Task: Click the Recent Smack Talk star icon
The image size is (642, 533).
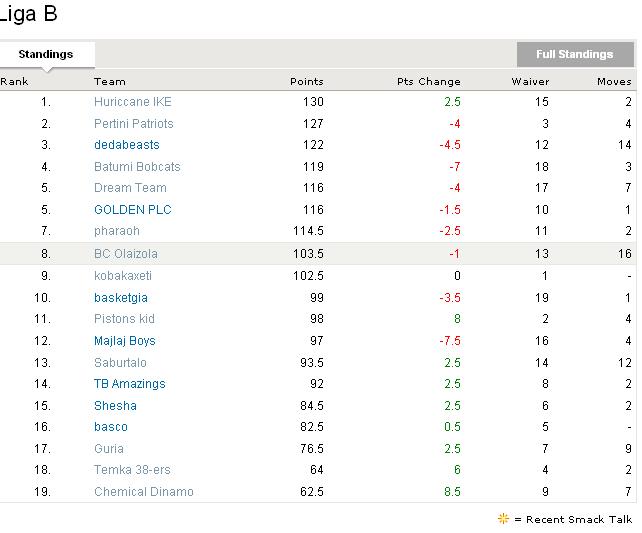Action: pos(503,519)
